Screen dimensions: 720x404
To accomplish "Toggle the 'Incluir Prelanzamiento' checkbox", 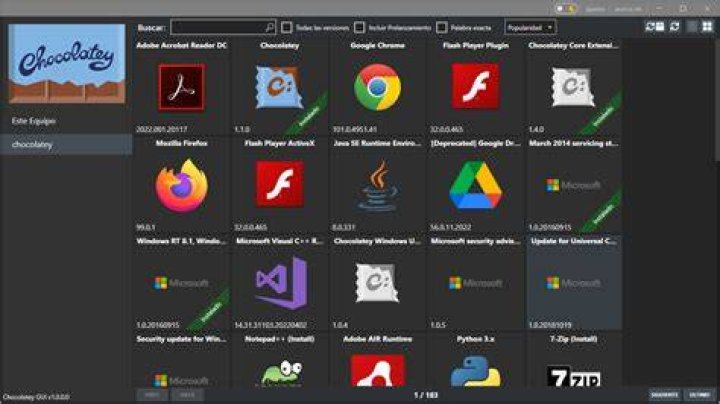I will (x=360, y=28).
